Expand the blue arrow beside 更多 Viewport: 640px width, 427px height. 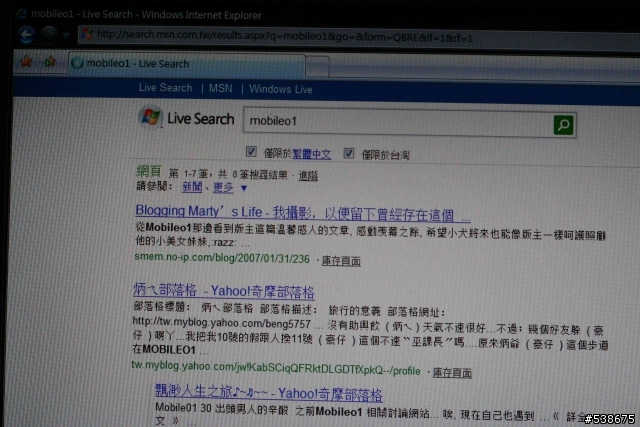coord(244,188)
